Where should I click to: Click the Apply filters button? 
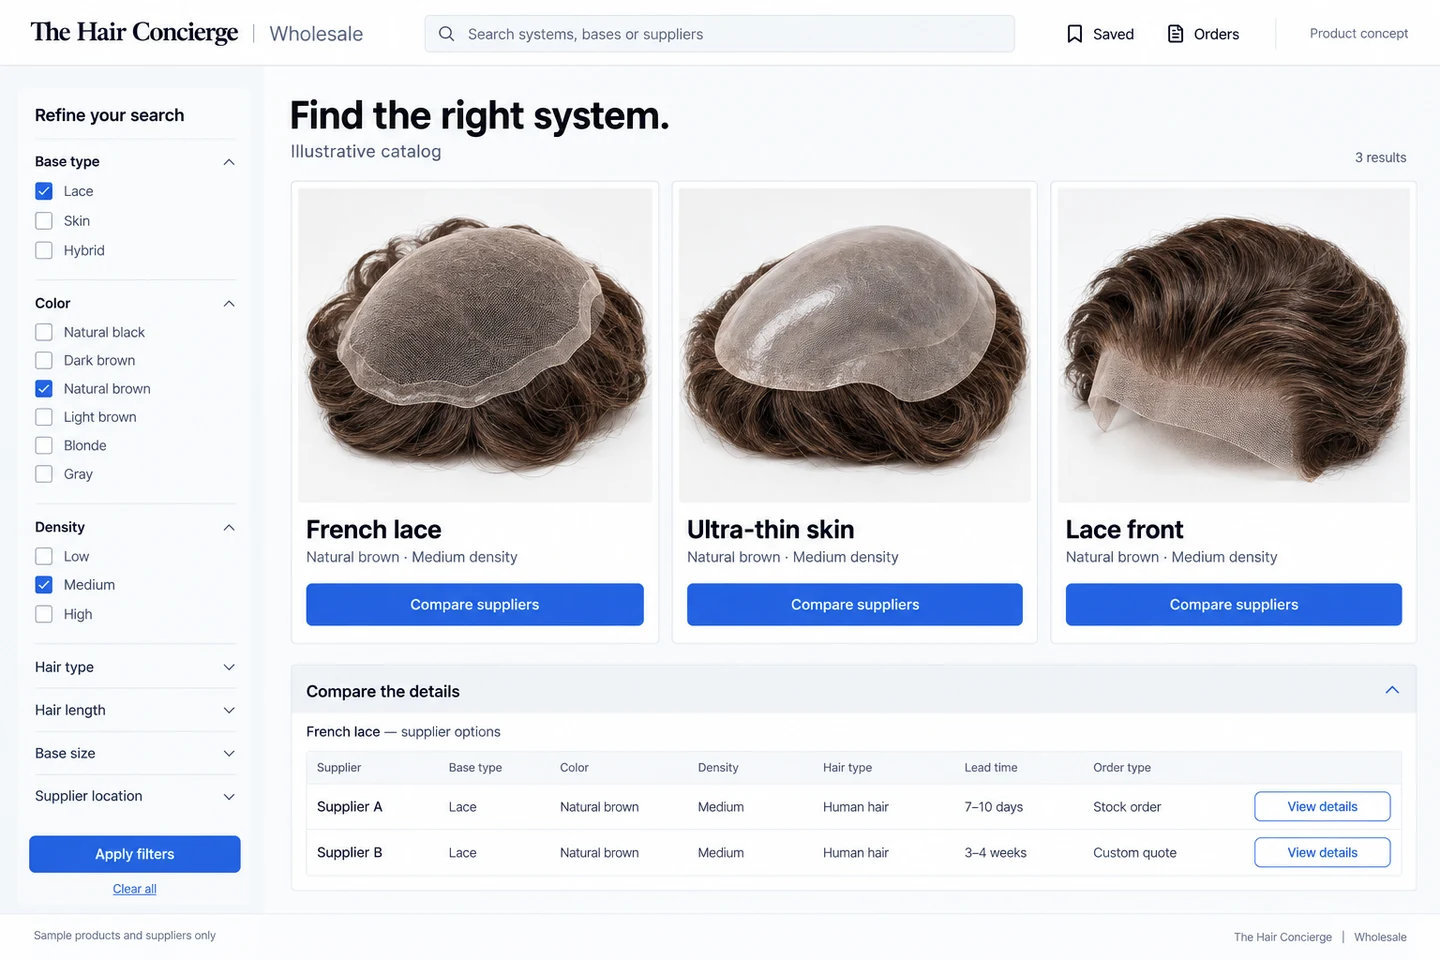[135, 854]
